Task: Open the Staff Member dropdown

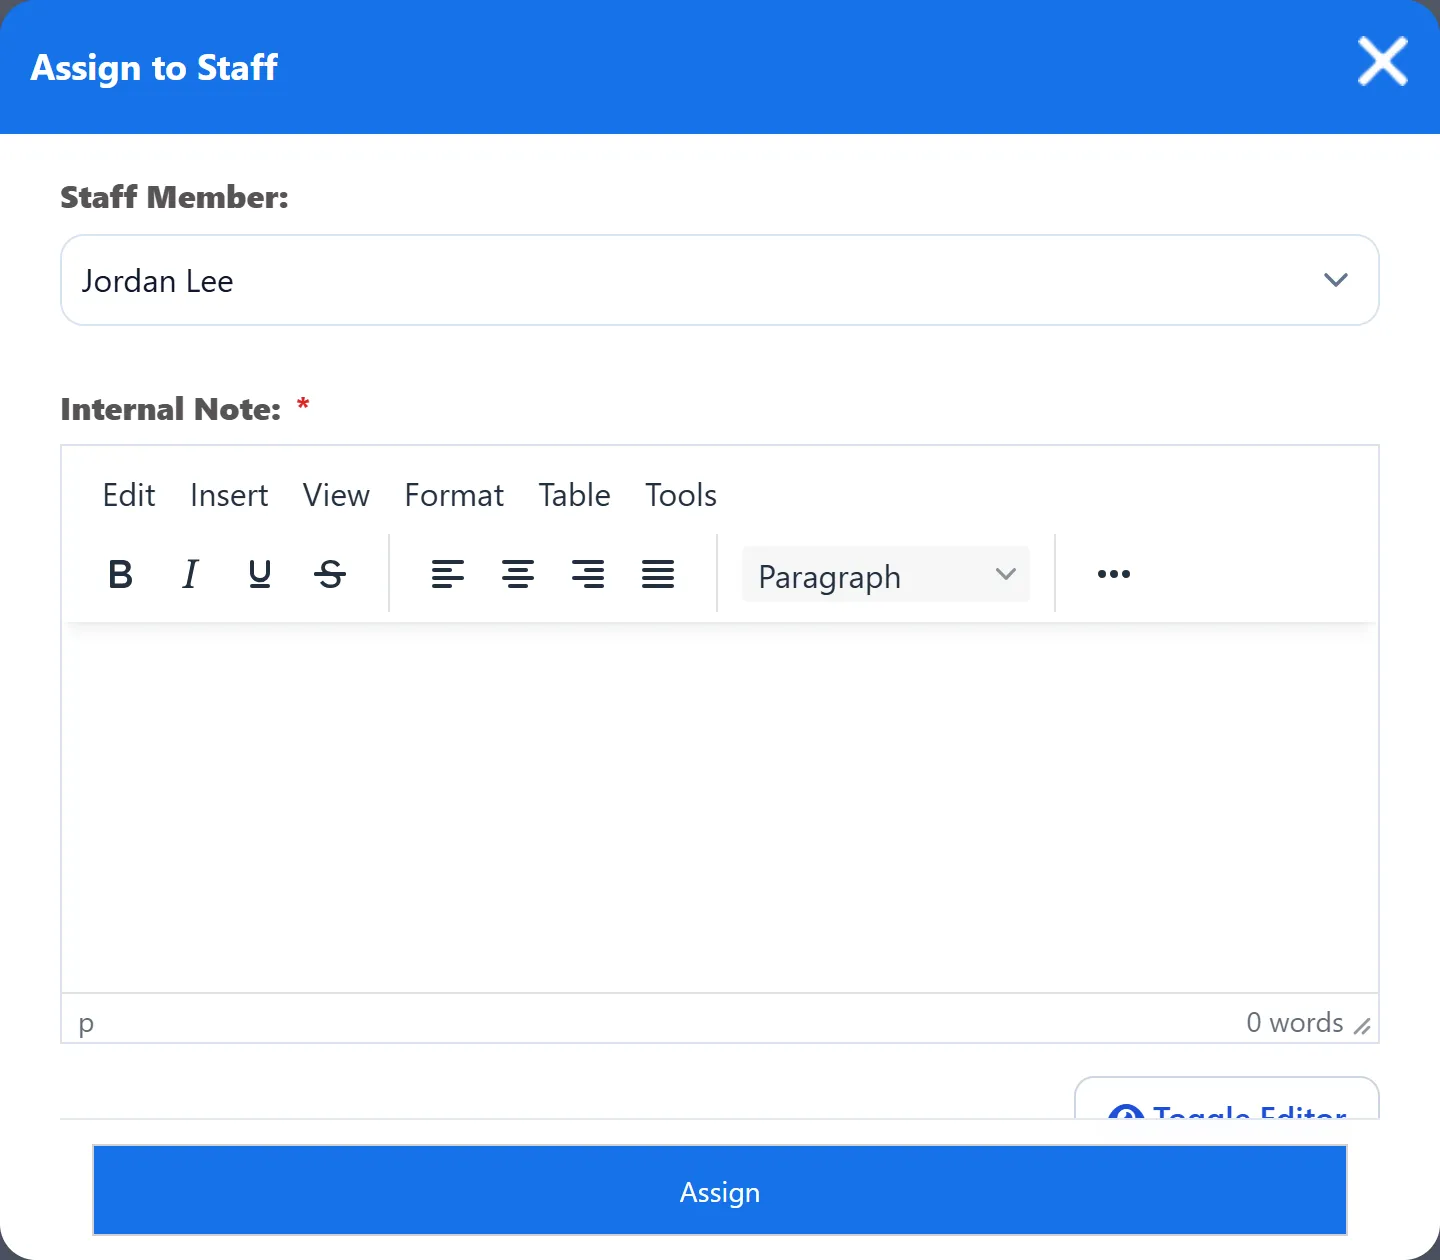Action: (x=720, y=280)
